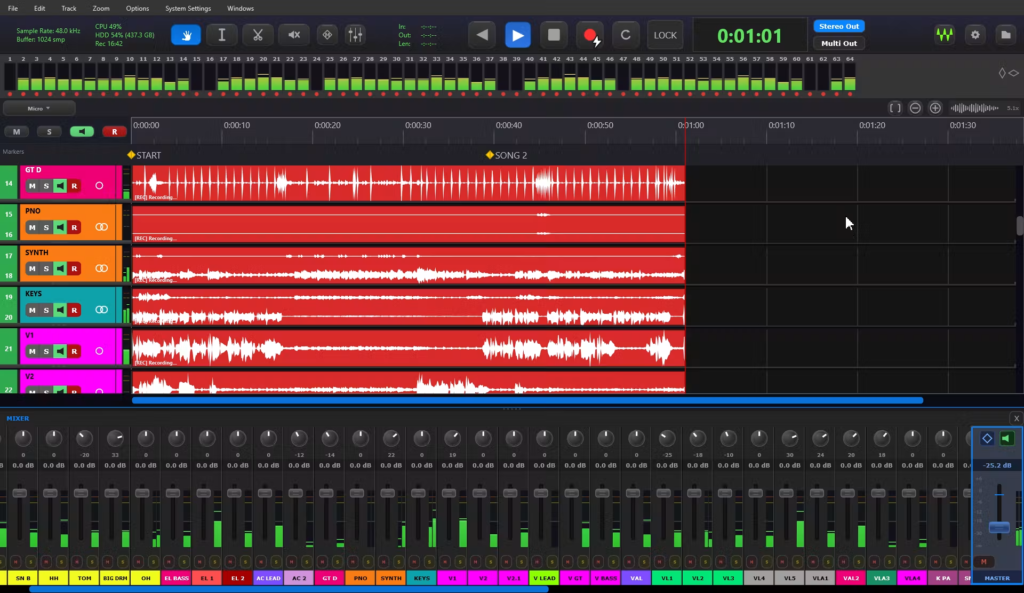Zoom in with plus magnifier
The image size is (1024, 593).
coord(935,108)
